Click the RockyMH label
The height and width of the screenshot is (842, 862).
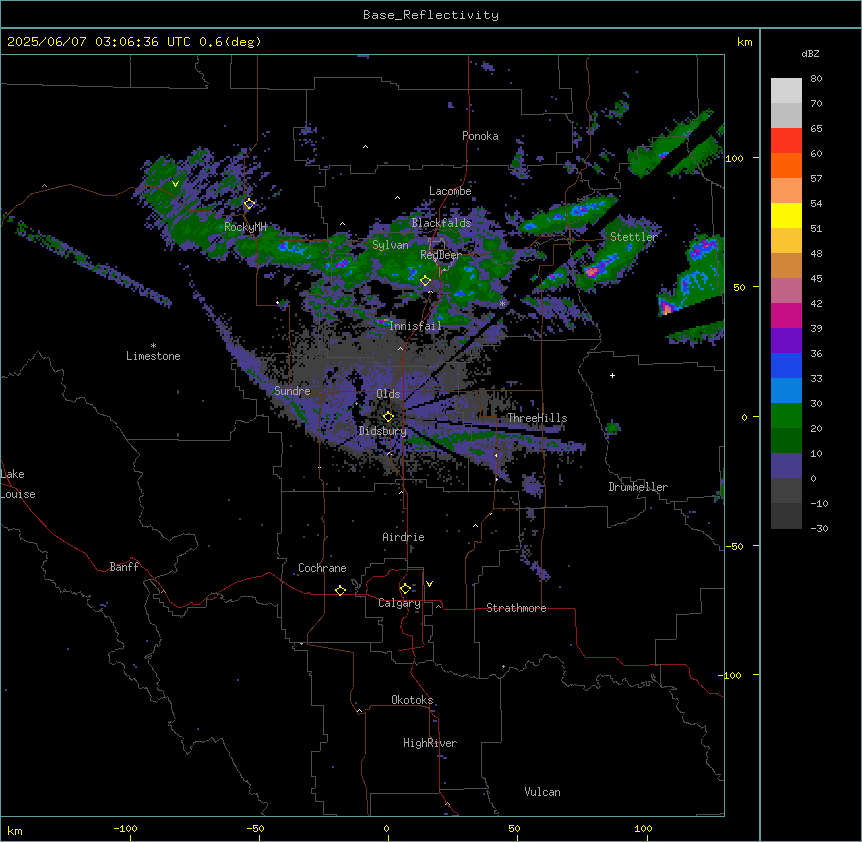(x=245, y=226)
